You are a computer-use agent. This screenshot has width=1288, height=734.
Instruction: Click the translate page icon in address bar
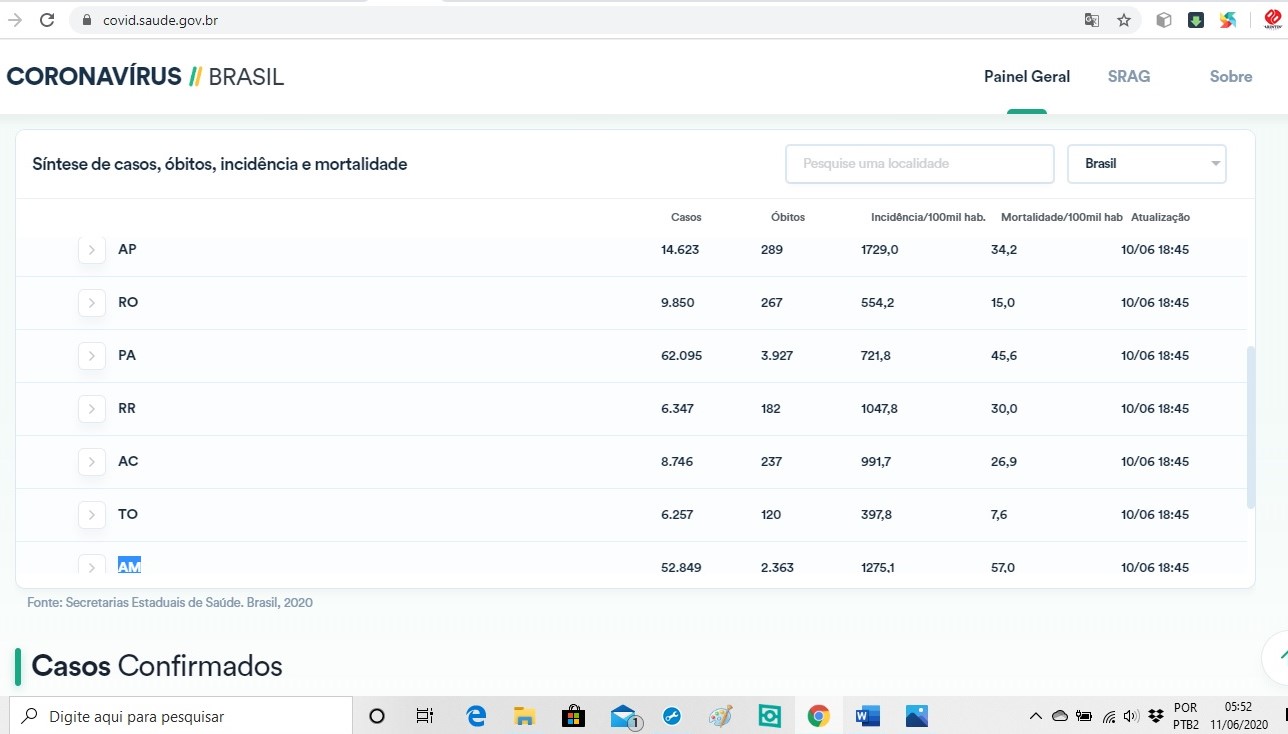1092,20
